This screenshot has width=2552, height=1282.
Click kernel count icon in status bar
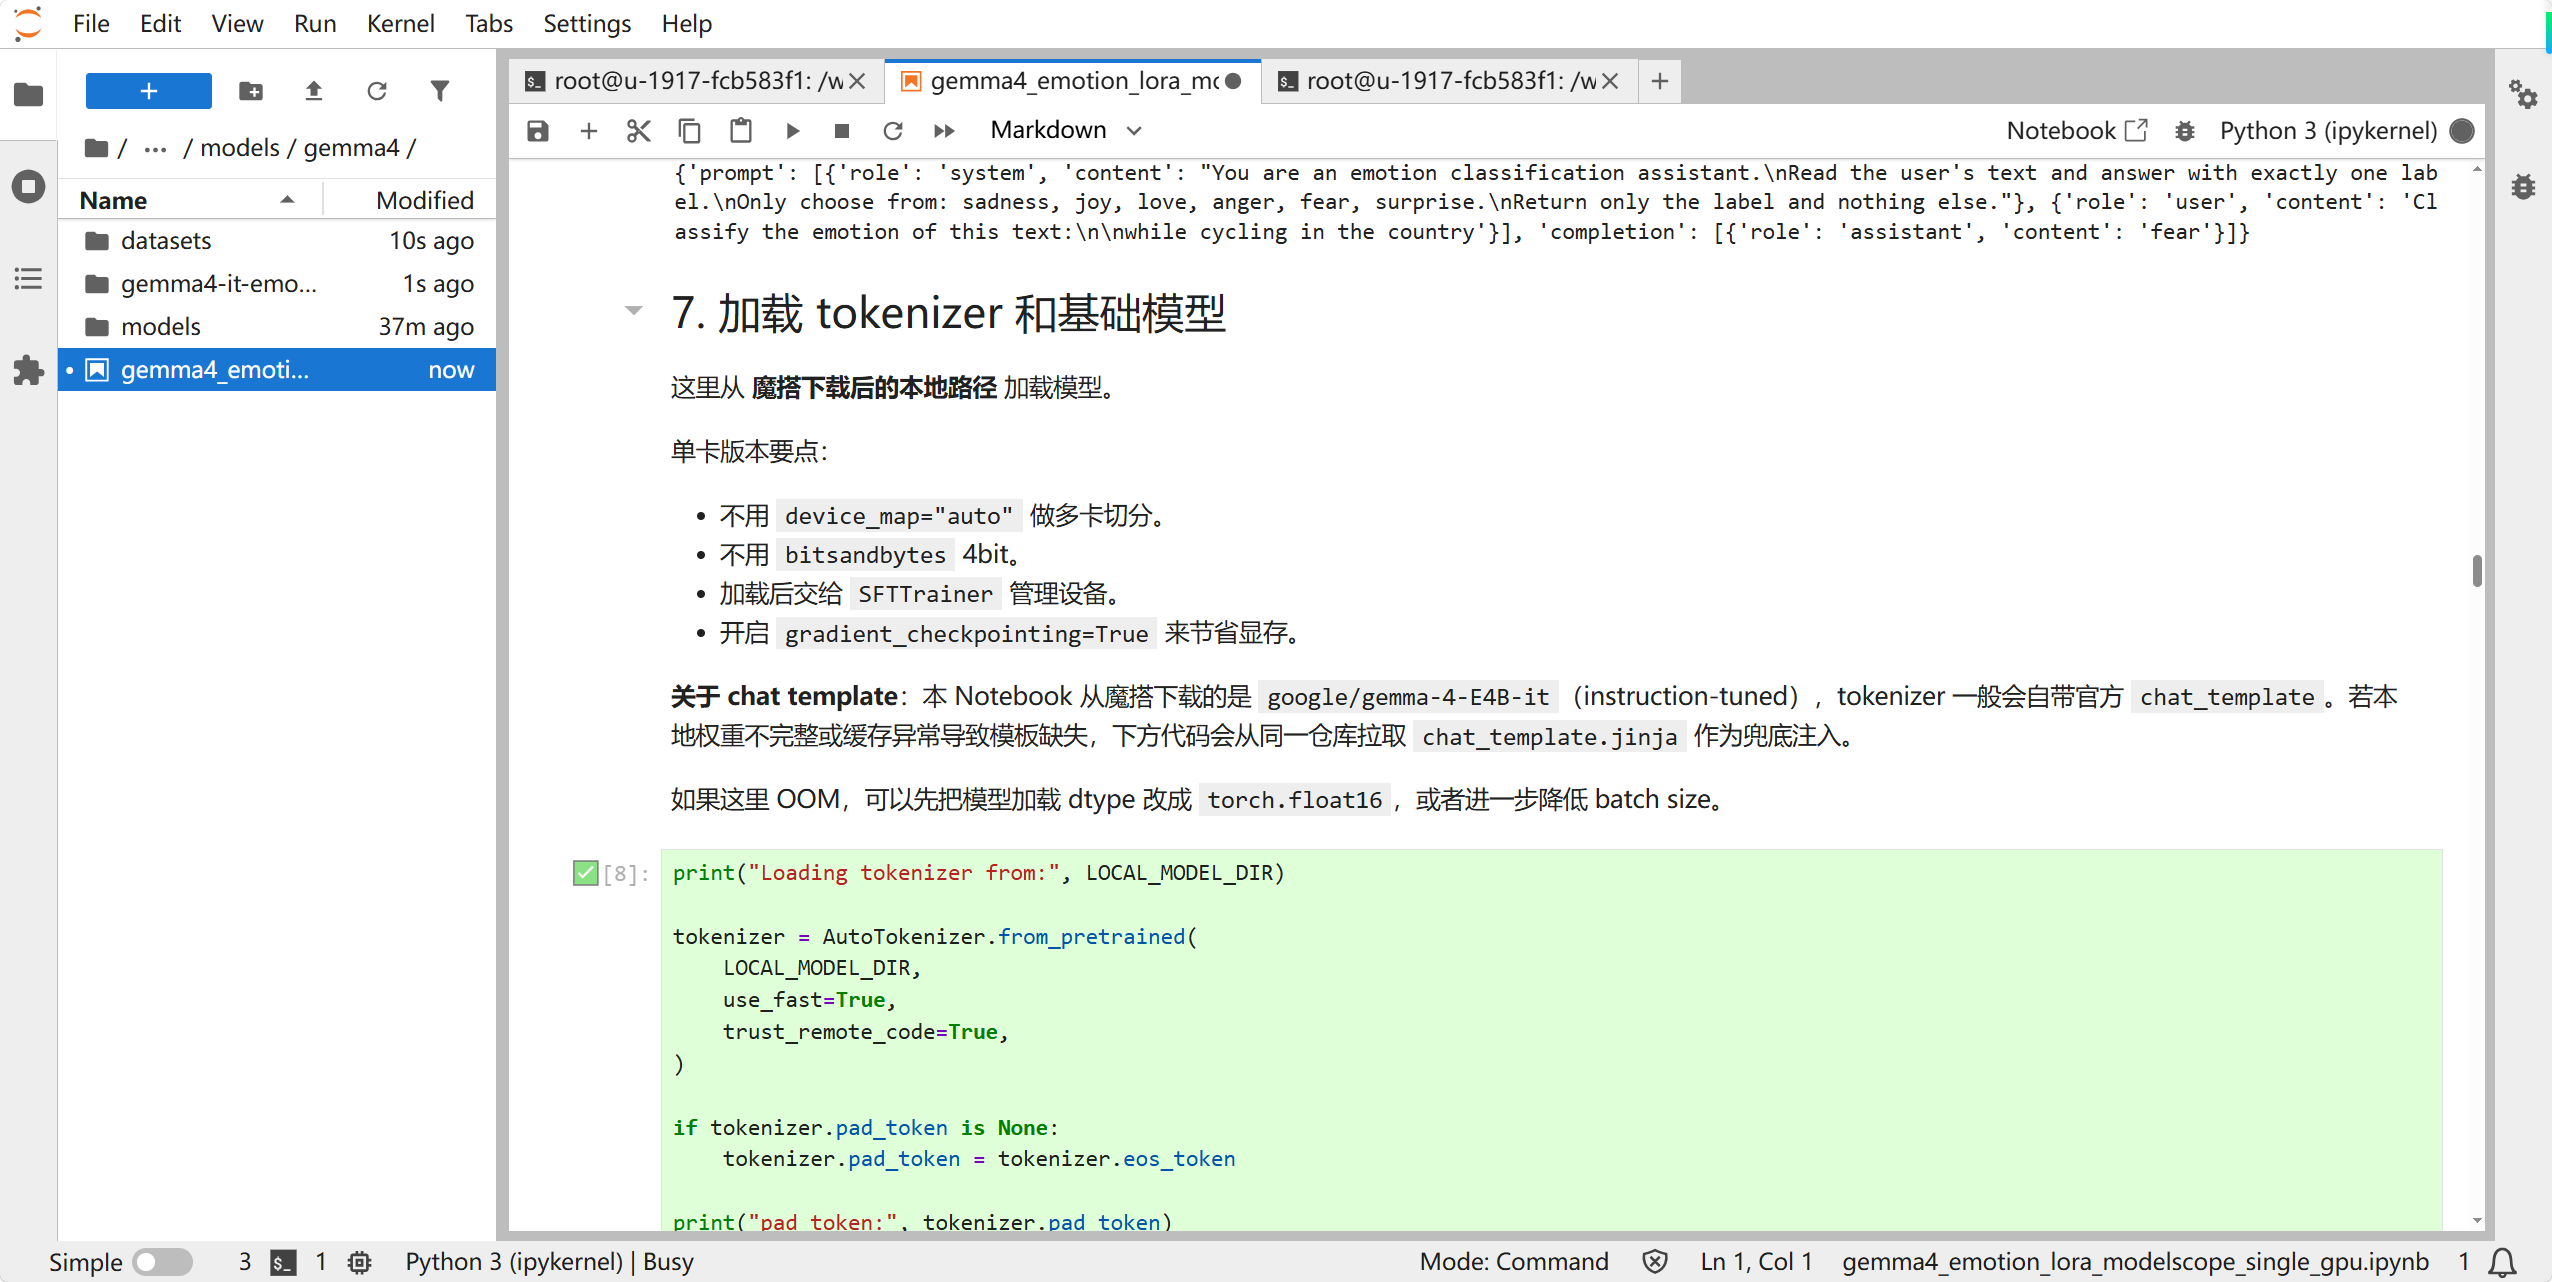click(360, 1262)
